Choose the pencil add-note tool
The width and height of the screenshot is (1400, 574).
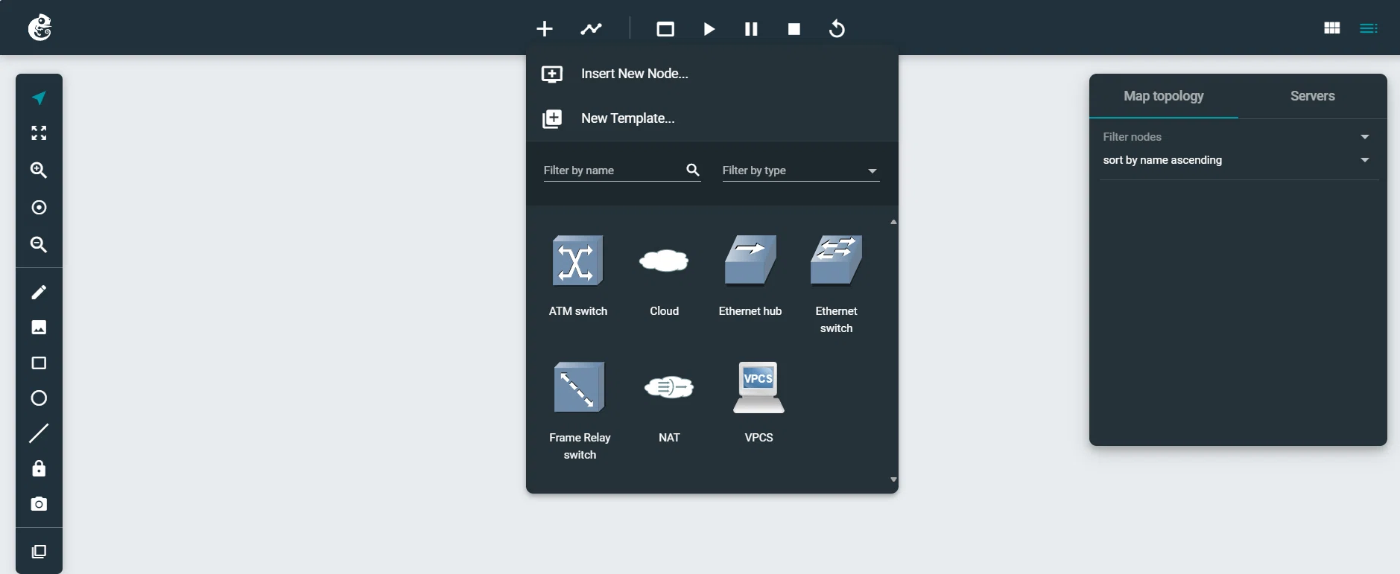point(39,292)
